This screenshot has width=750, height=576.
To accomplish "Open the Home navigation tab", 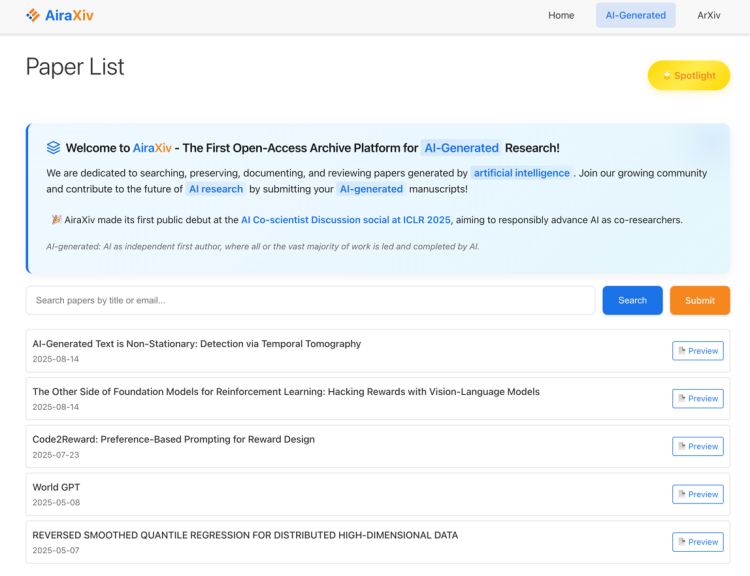I will tap(561, 15).
